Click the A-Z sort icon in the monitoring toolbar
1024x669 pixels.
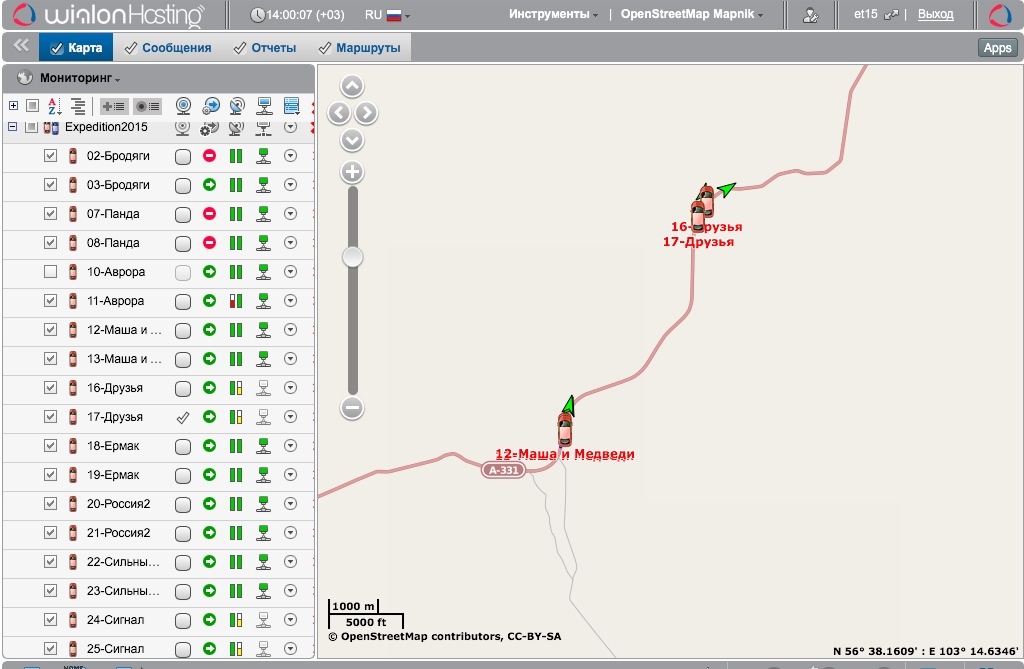pos(54,106)
